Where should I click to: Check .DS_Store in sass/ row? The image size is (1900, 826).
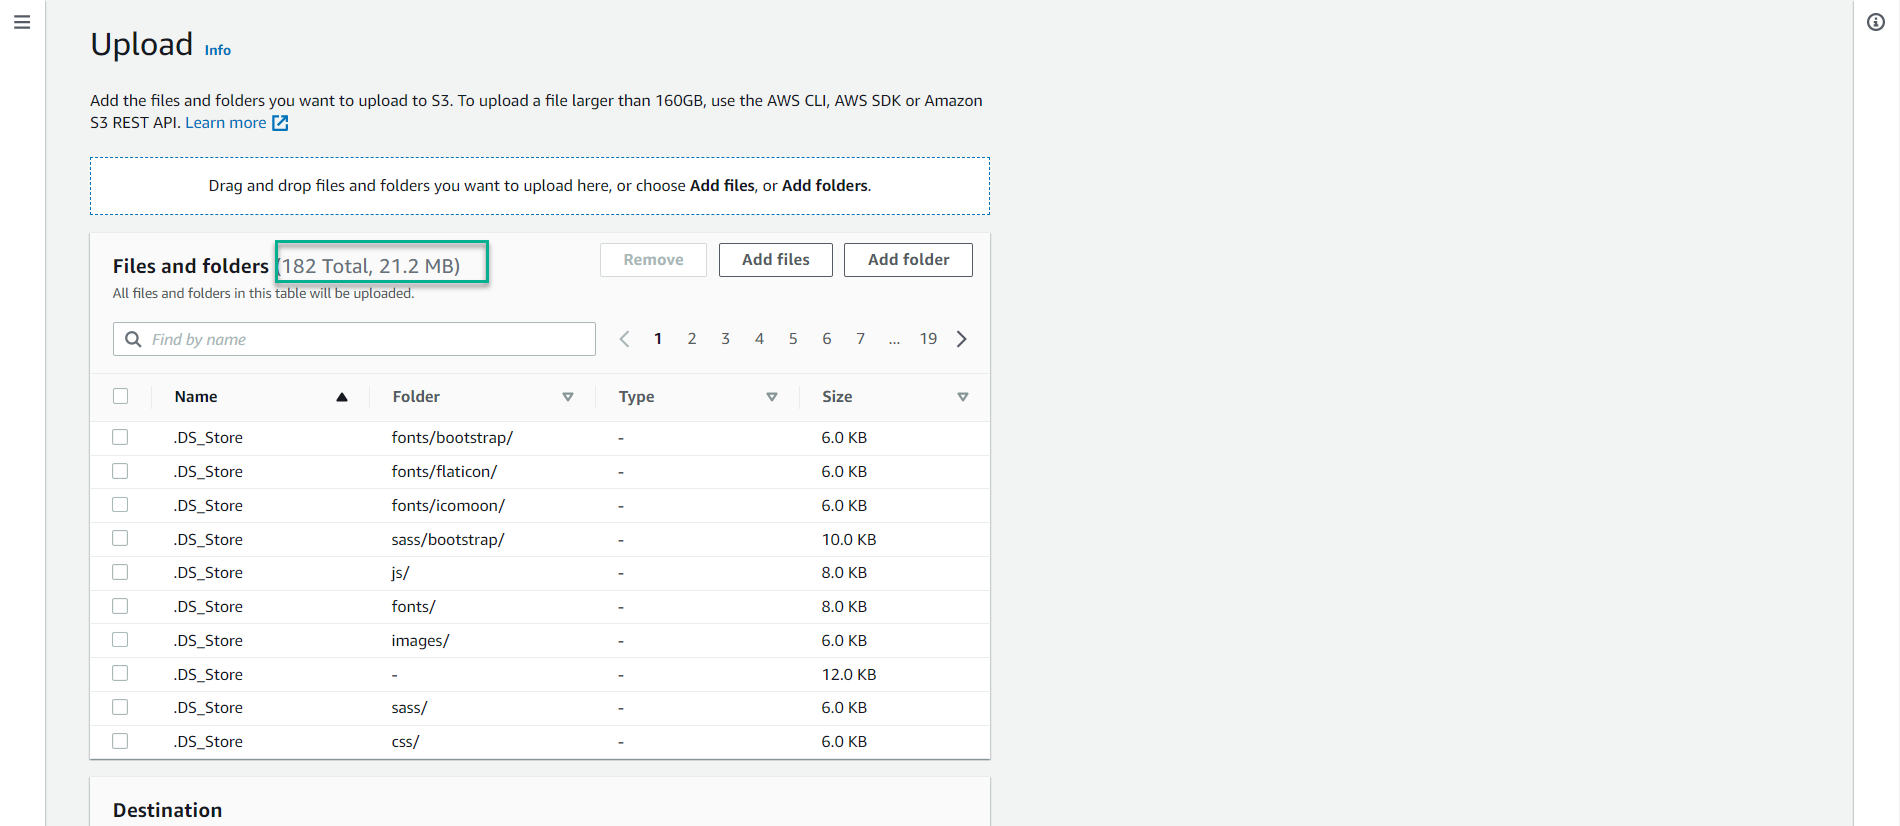coord(120,707)
